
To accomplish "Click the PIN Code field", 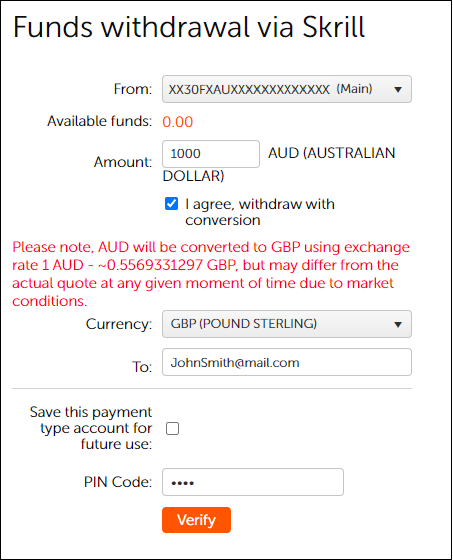I will [x=253, y=482].
